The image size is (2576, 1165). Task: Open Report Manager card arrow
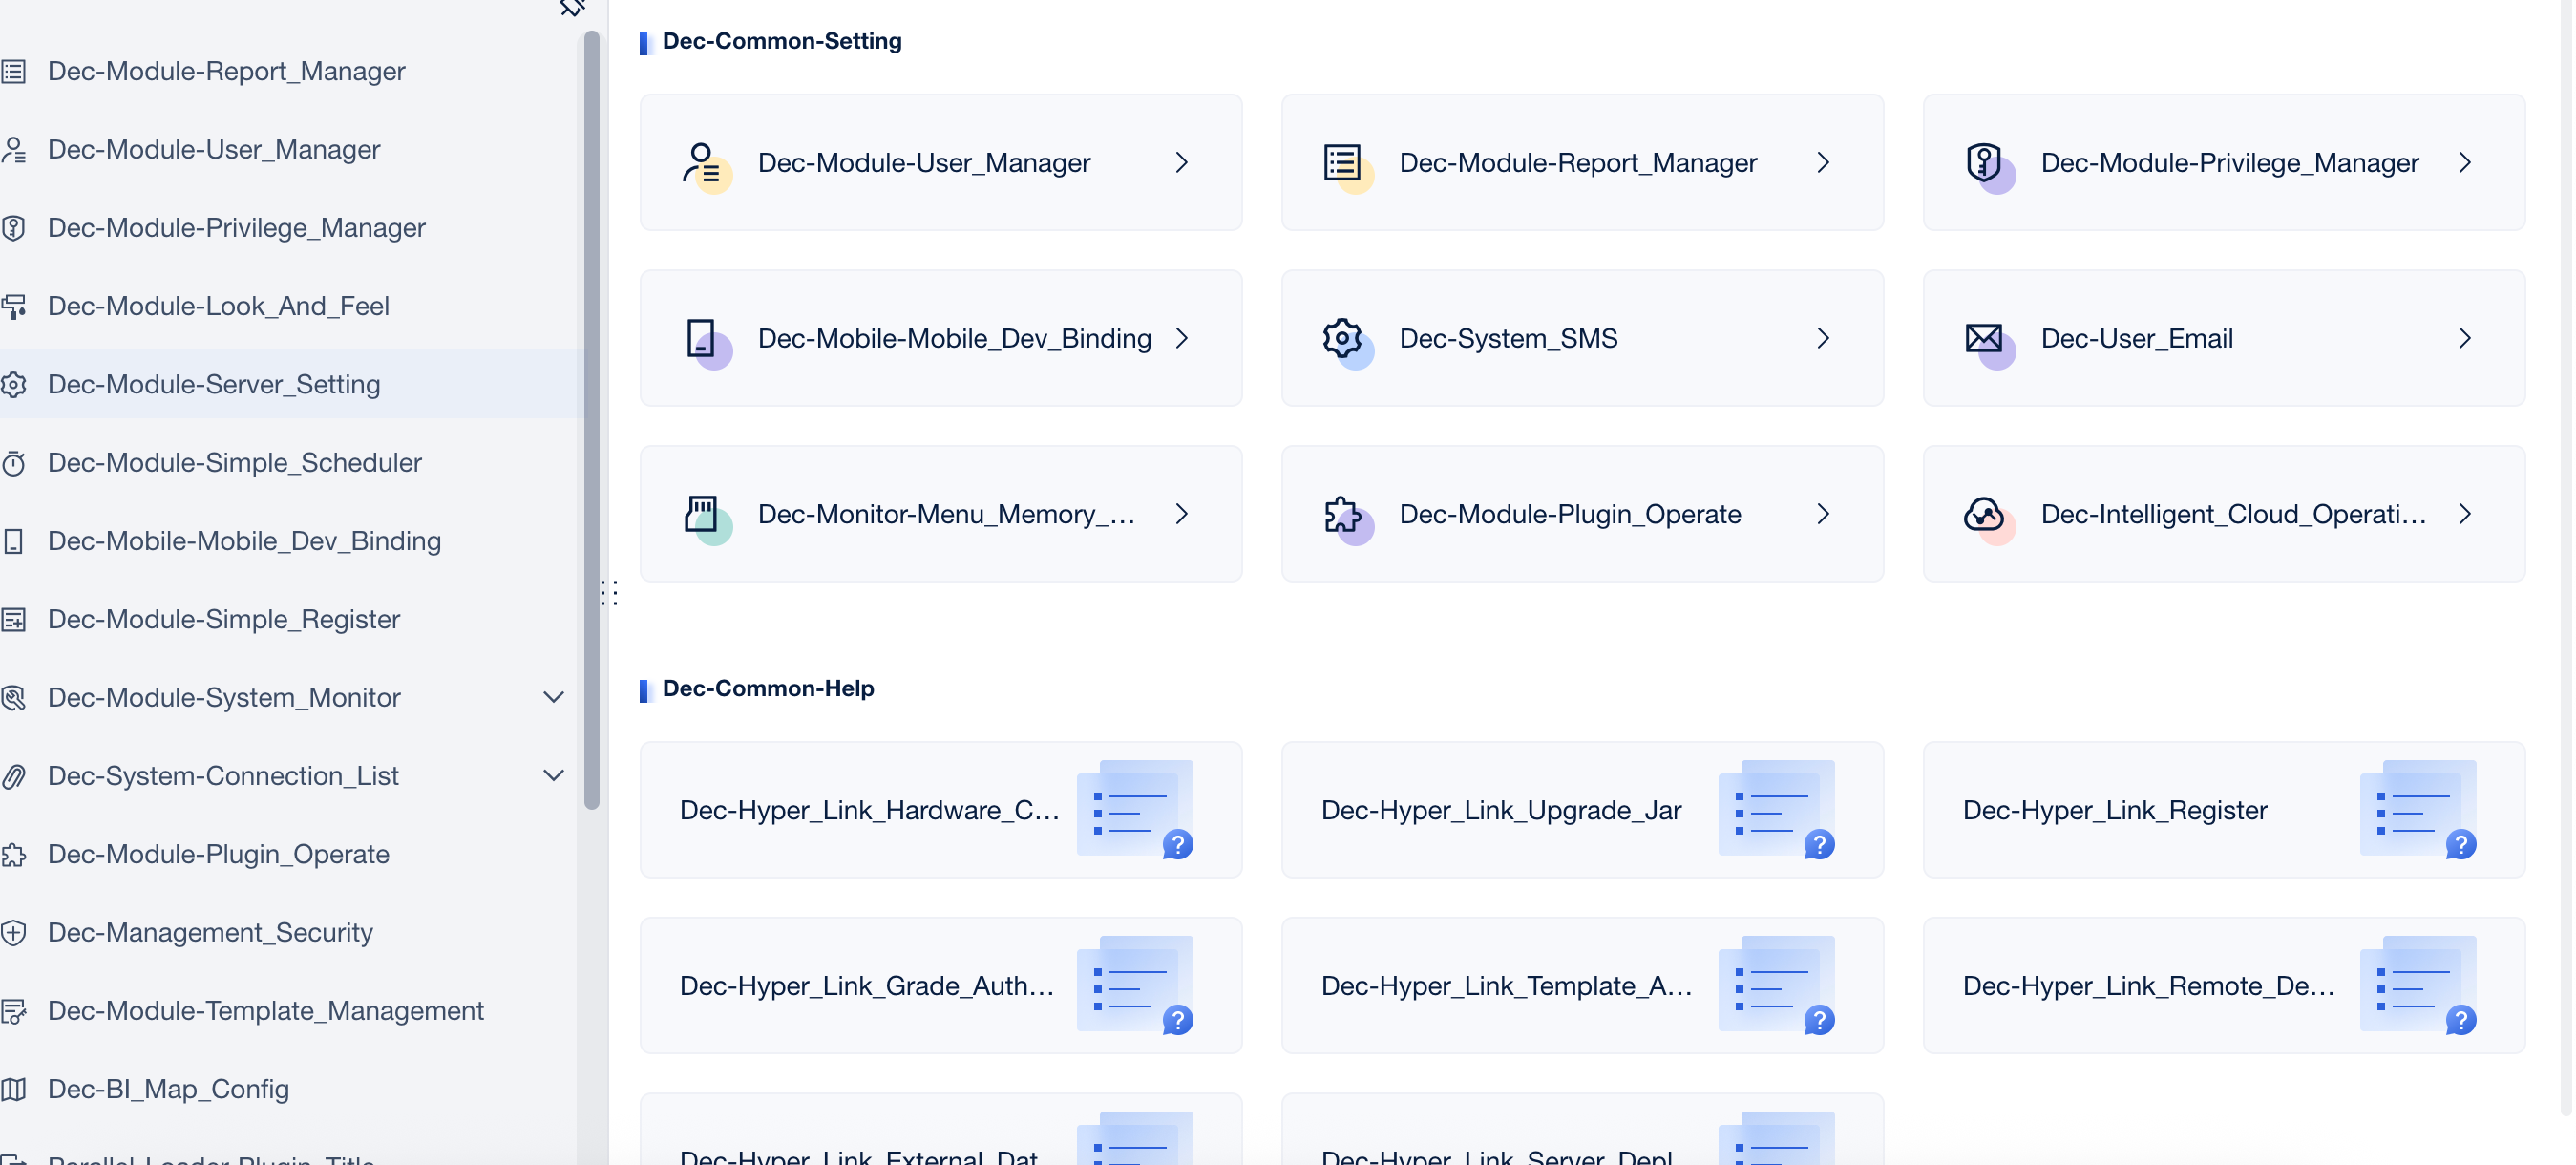1823,163
